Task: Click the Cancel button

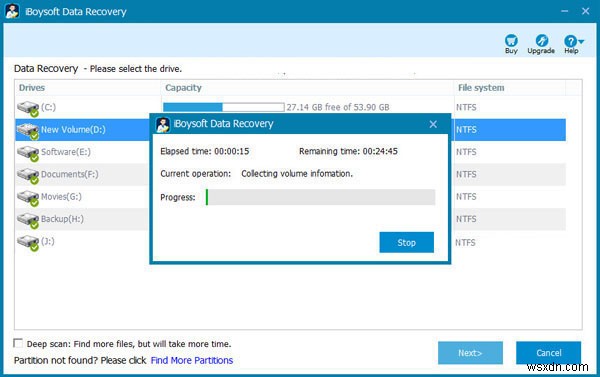Action: pos(549,353)
